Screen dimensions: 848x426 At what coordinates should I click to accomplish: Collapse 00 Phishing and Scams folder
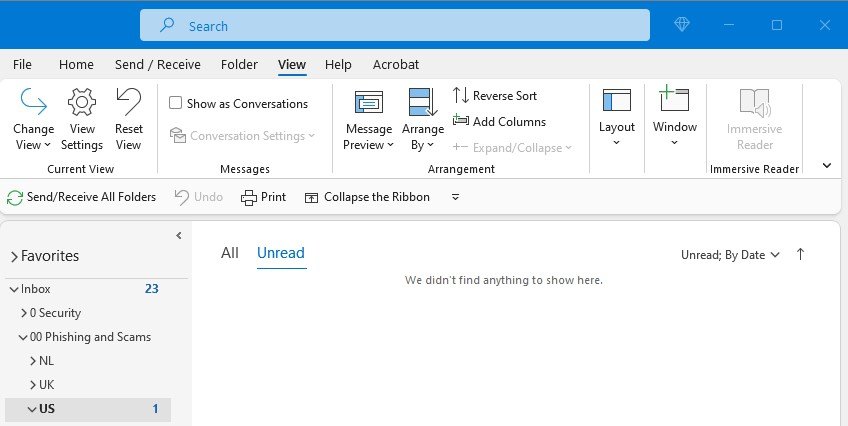[23, 337]
